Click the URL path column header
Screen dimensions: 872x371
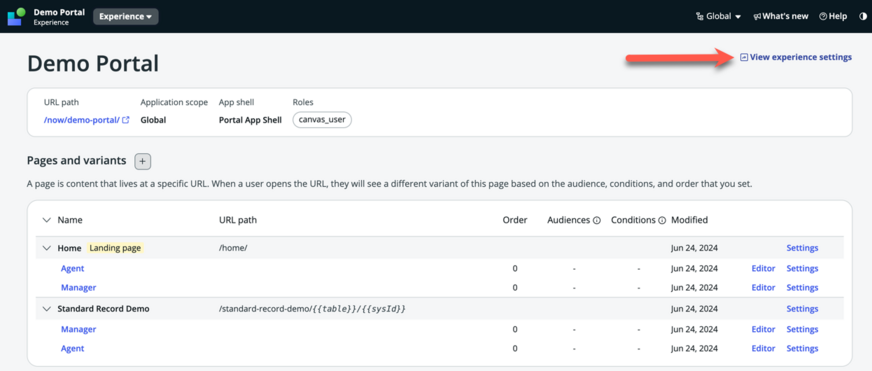click(238, 220)
